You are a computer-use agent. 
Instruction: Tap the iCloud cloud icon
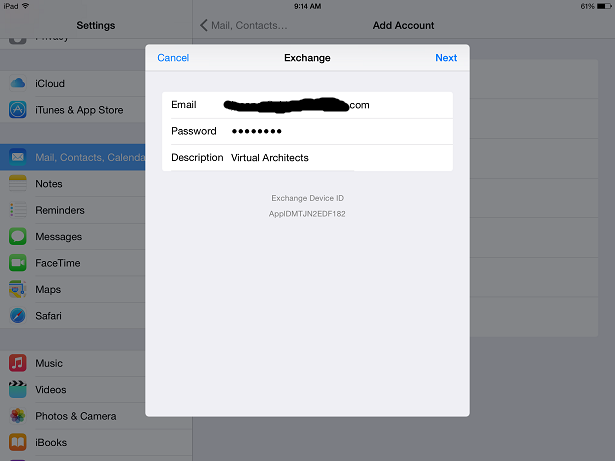[18, 83]
